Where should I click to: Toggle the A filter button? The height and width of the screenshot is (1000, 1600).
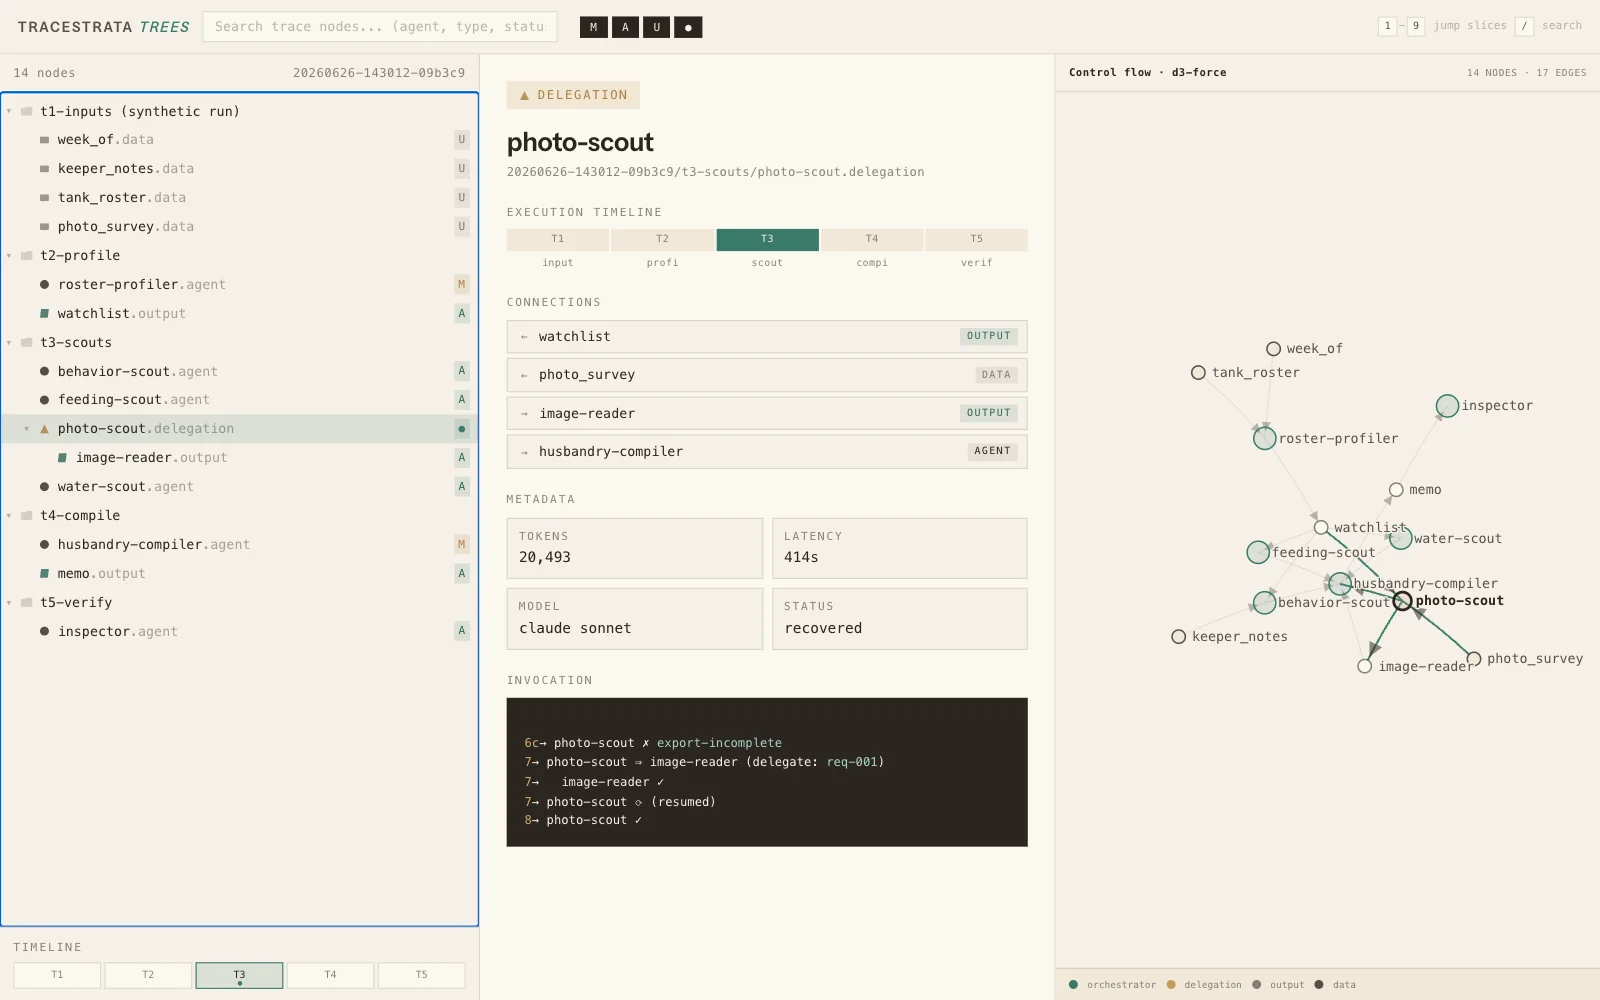tap(625, 27)
